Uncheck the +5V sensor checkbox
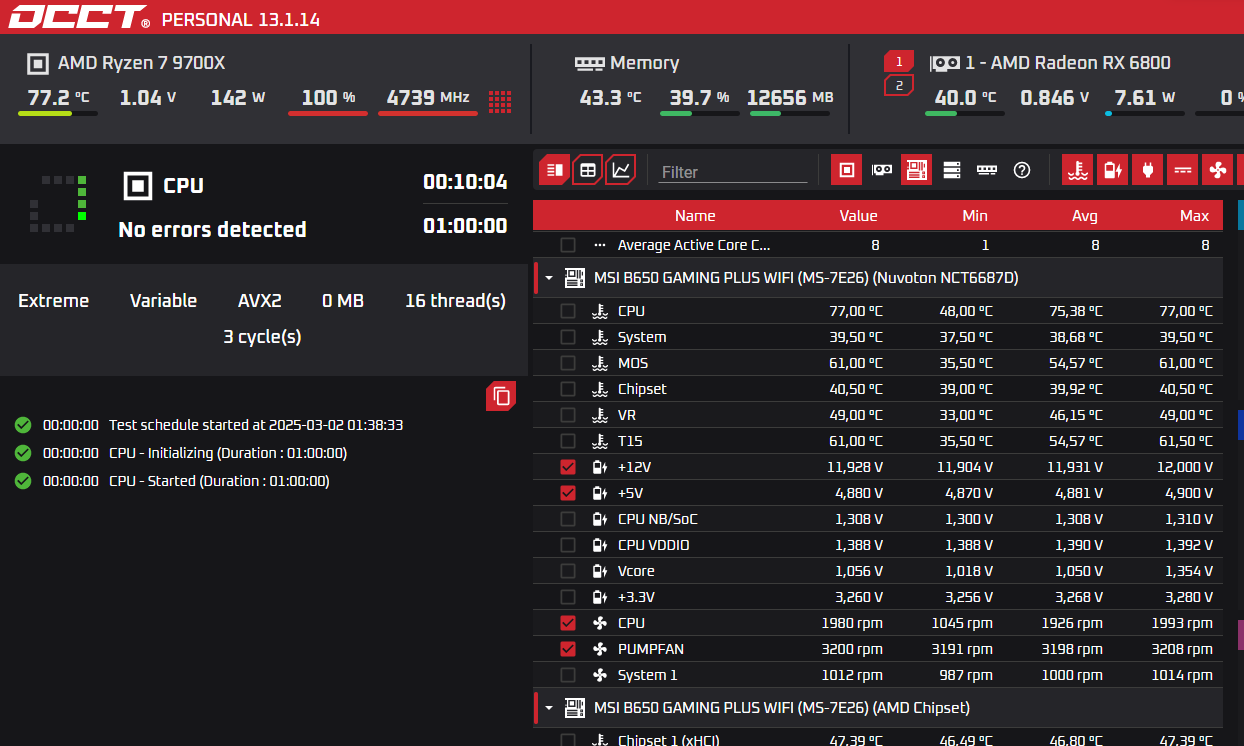The height and width of the screenshot is (746, 1244). click(x=568, y=493)
